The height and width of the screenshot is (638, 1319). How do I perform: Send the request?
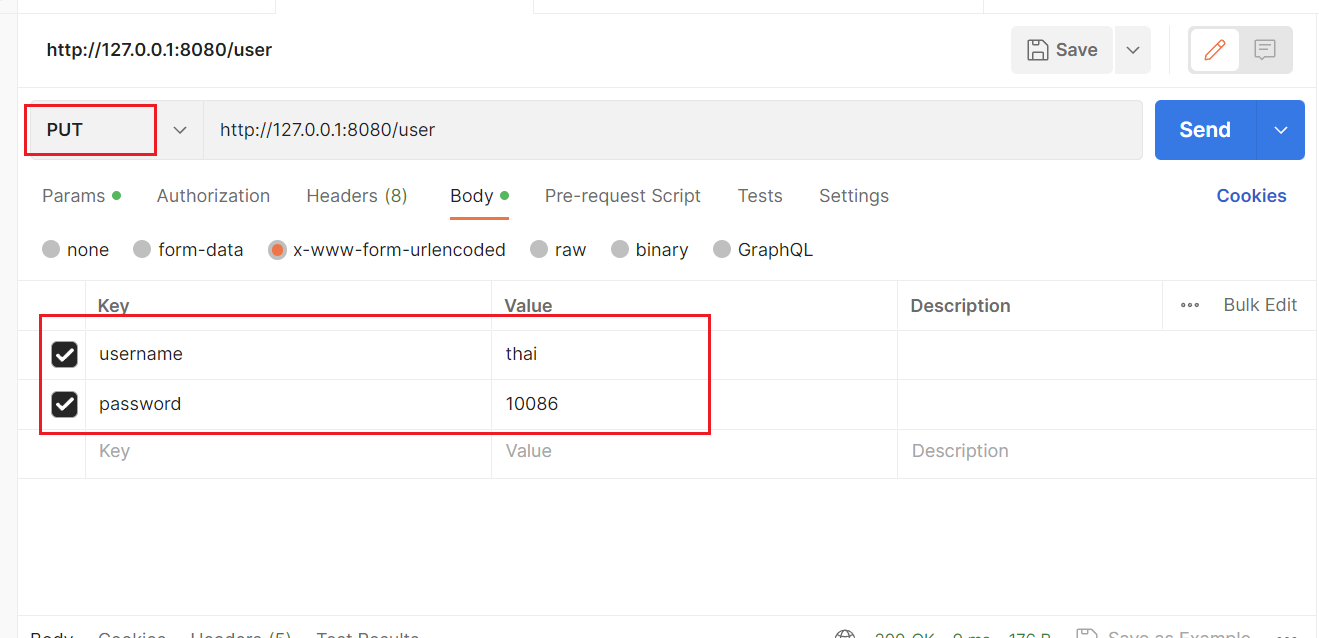point(1205,130)
